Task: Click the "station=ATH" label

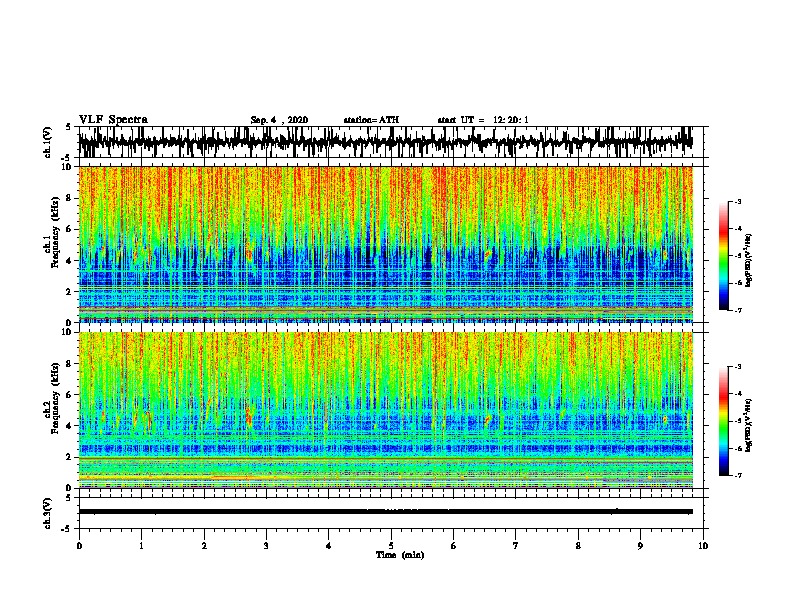Action: (x=371, y=120)
